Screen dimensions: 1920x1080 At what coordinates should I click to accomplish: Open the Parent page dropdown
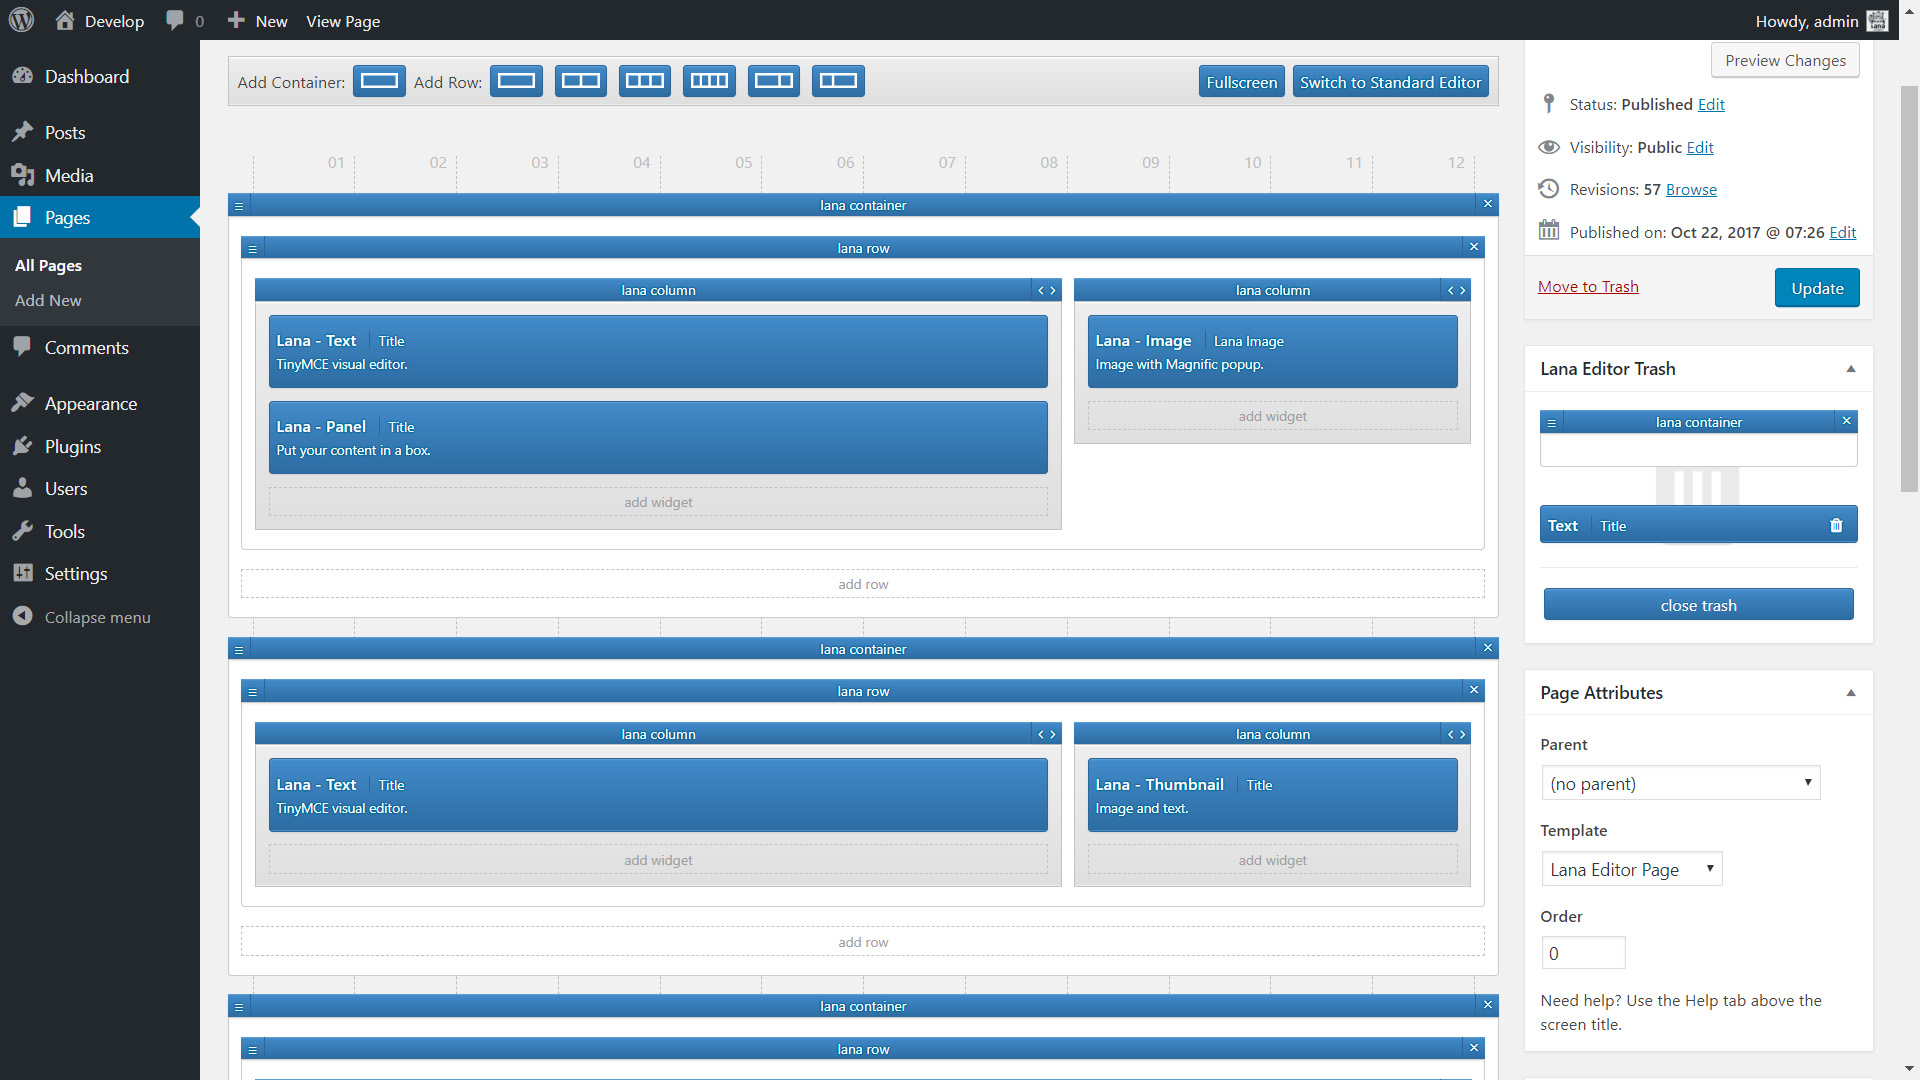1680,783
